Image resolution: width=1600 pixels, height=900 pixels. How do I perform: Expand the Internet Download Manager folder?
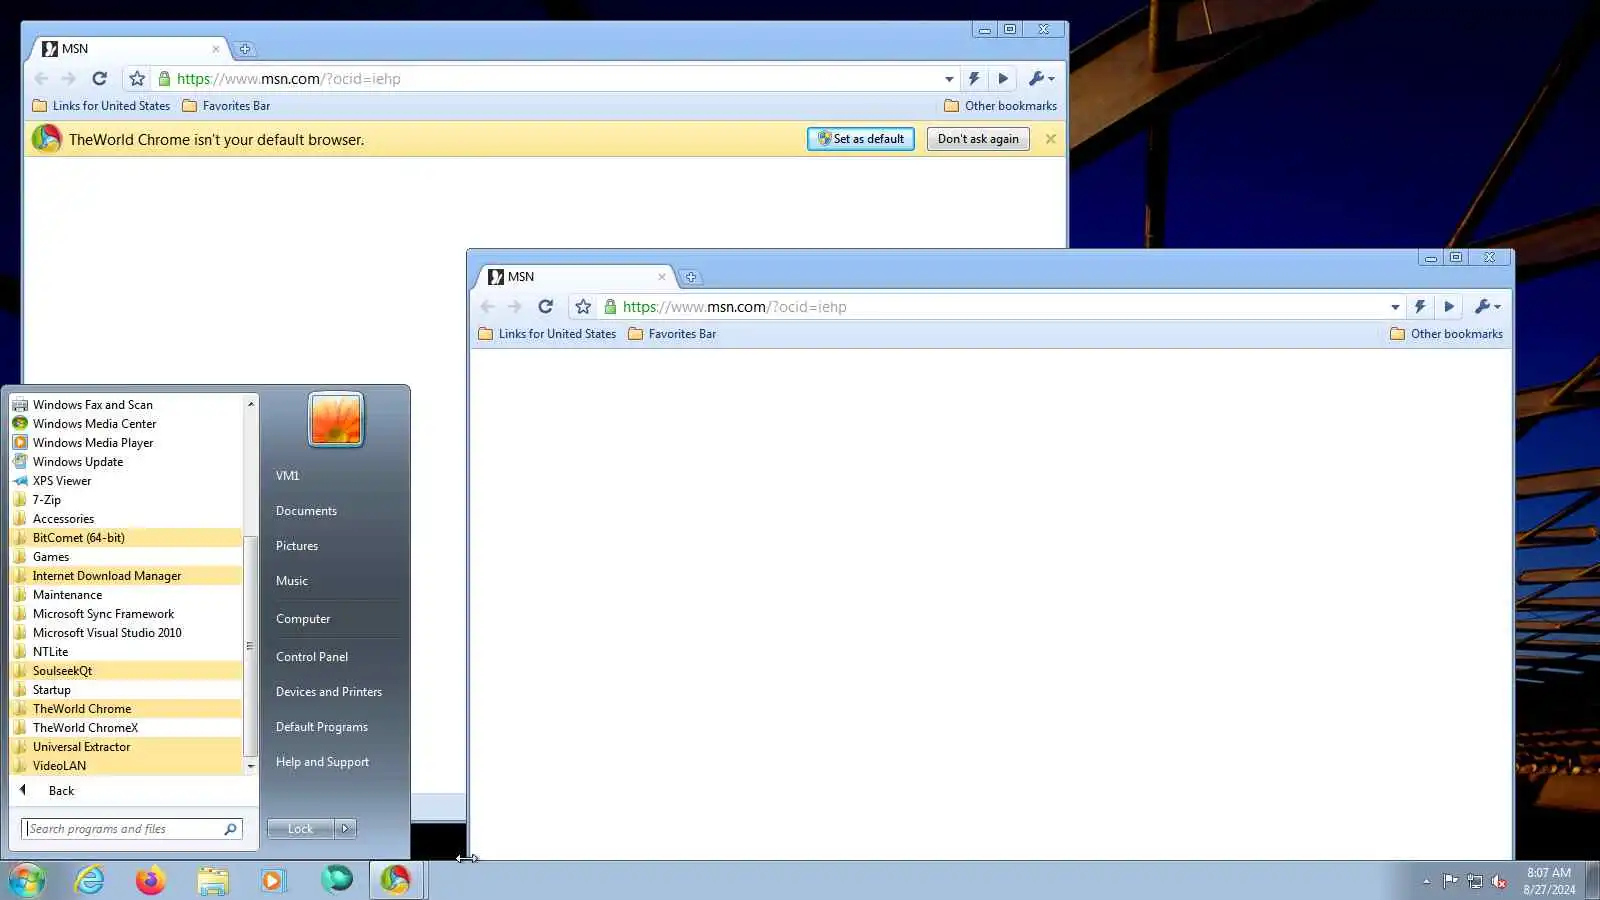point(126,576)
